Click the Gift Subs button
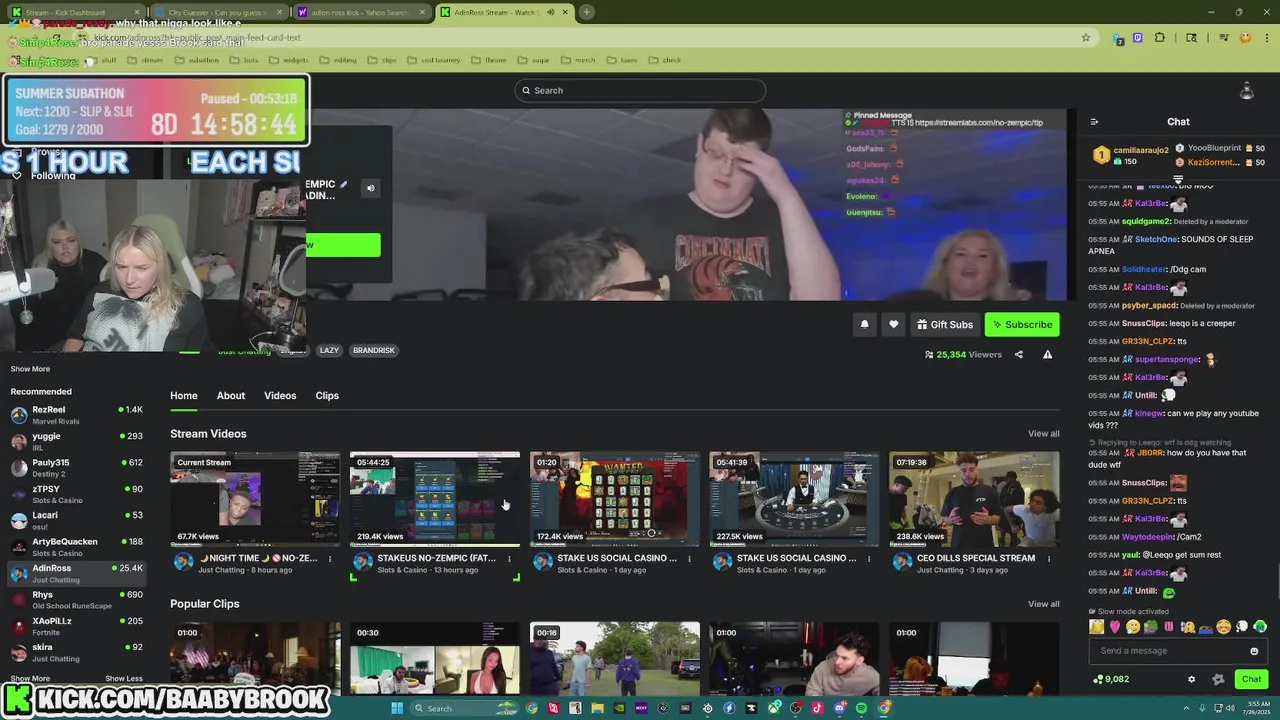The image size is (1280, 720). click(944, 324)
